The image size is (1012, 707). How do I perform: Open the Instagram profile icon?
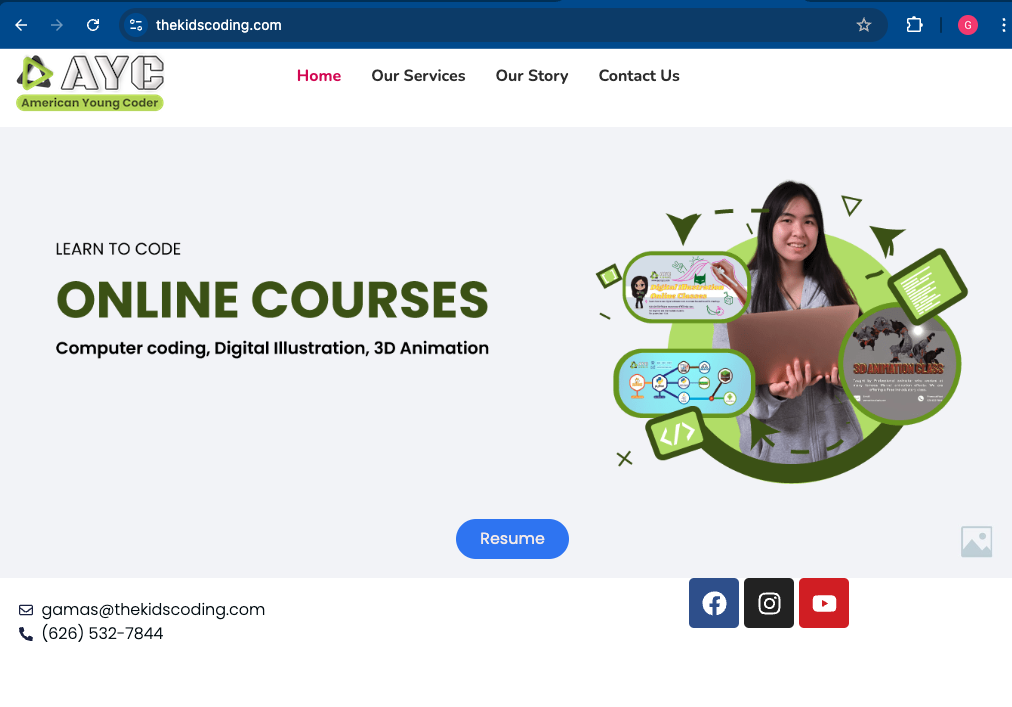(x=768, y=603)
